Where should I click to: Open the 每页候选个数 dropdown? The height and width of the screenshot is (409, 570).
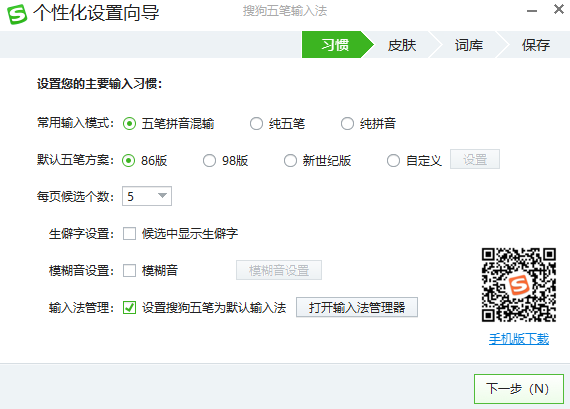click(147, 196)
